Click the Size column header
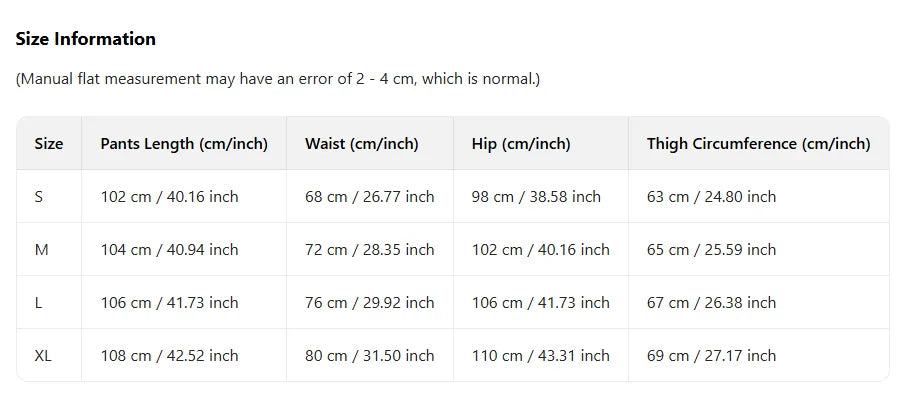Image resolution: width=911 pixels, height=401 pixels. 49,144
